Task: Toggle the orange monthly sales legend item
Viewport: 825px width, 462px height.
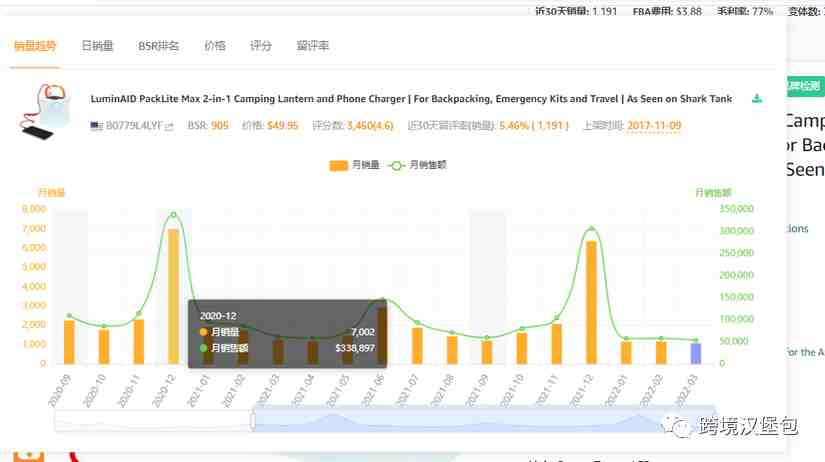Action: tap(354, 165)
